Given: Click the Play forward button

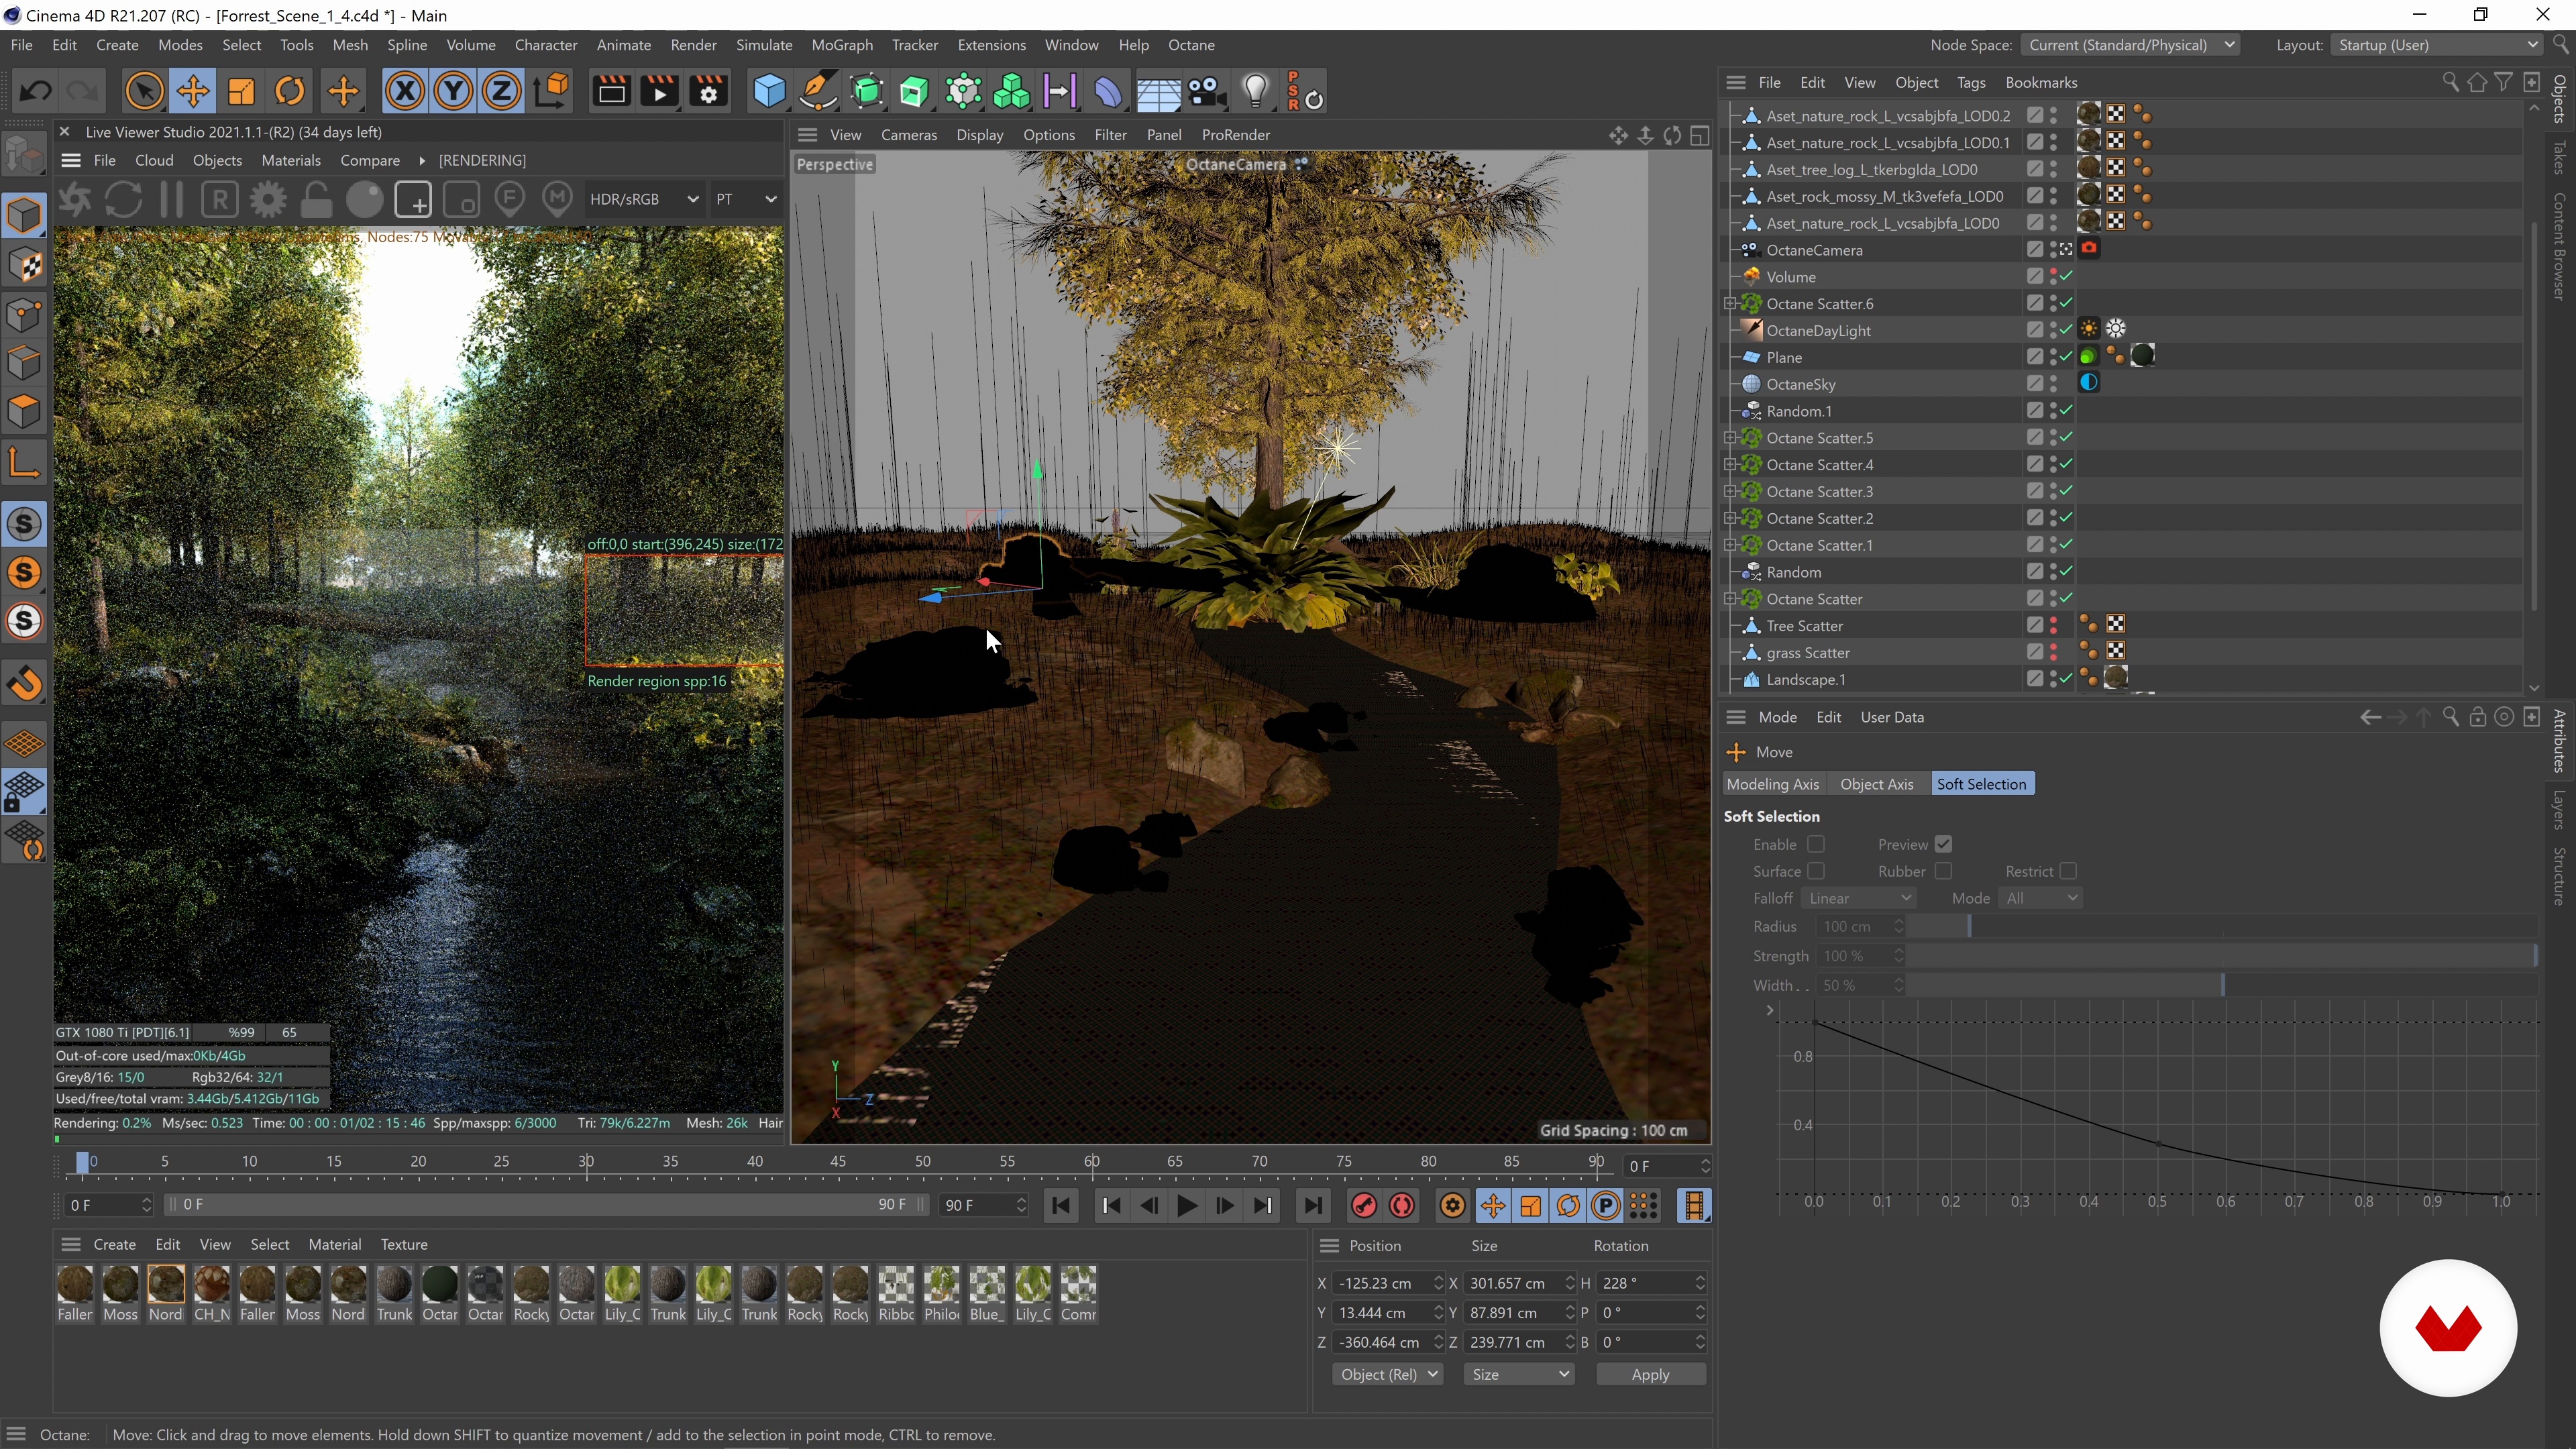Looking at the screenshot, I should pos(1186,1206).
